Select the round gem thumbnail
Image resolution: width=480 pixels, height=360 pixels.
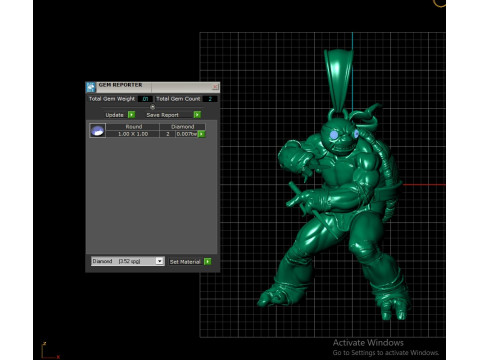pyautogui.click(x=98, y=130)
